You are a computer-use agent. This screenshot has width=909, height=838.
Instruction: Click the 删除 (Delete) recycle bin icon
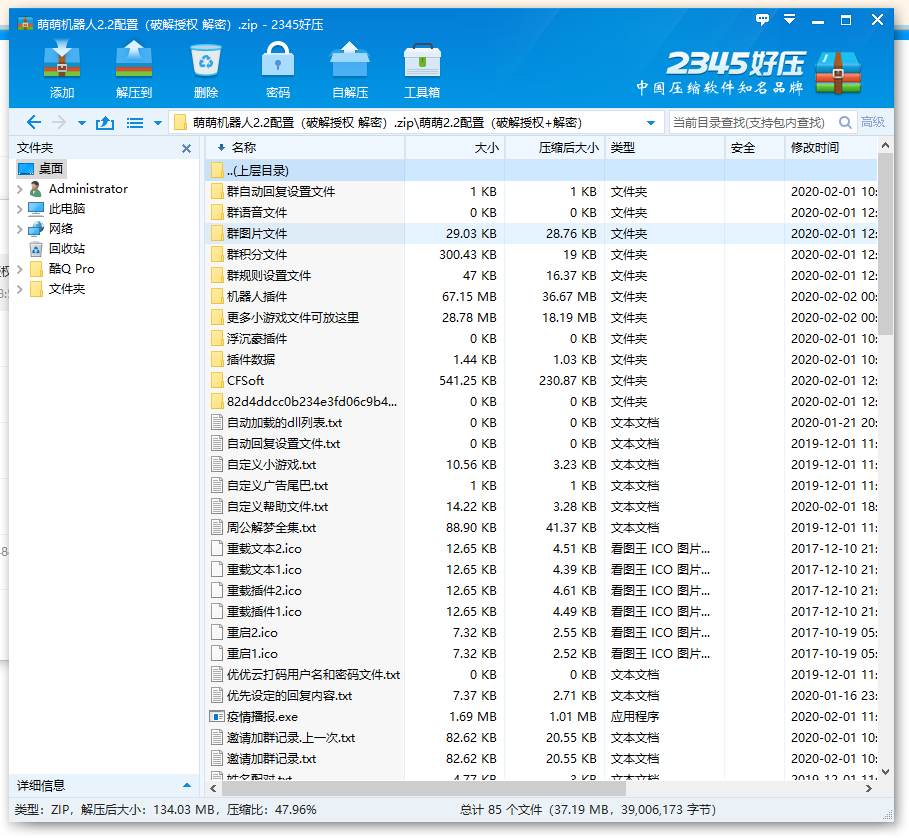206,63
